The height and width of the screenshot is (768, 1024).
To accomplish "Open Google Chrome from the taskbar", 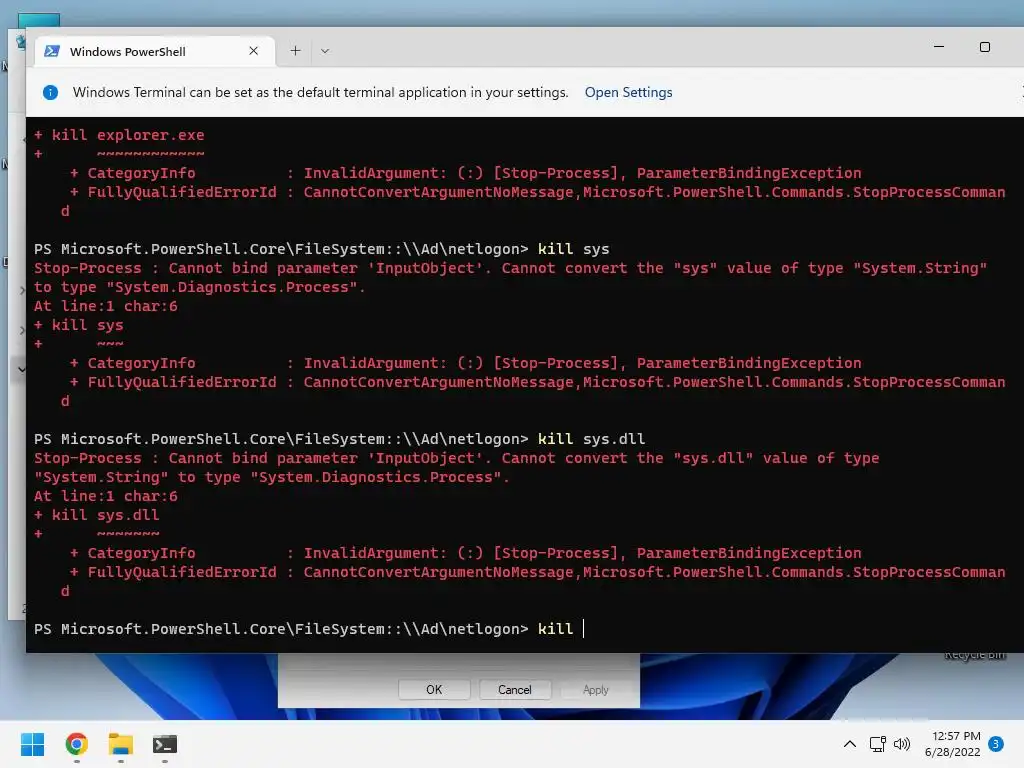I will pos(77,744).
